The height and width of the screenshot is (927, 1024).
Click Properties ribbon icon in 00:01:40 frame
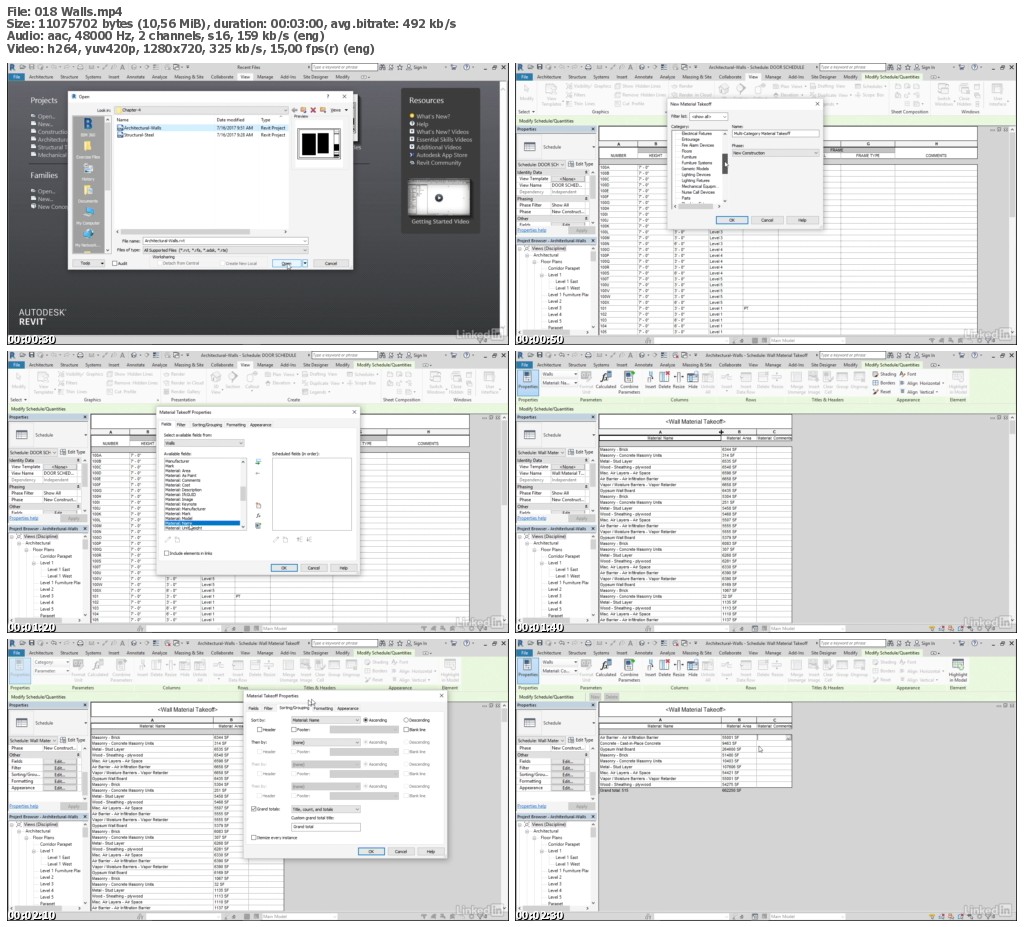coord(528,382)
